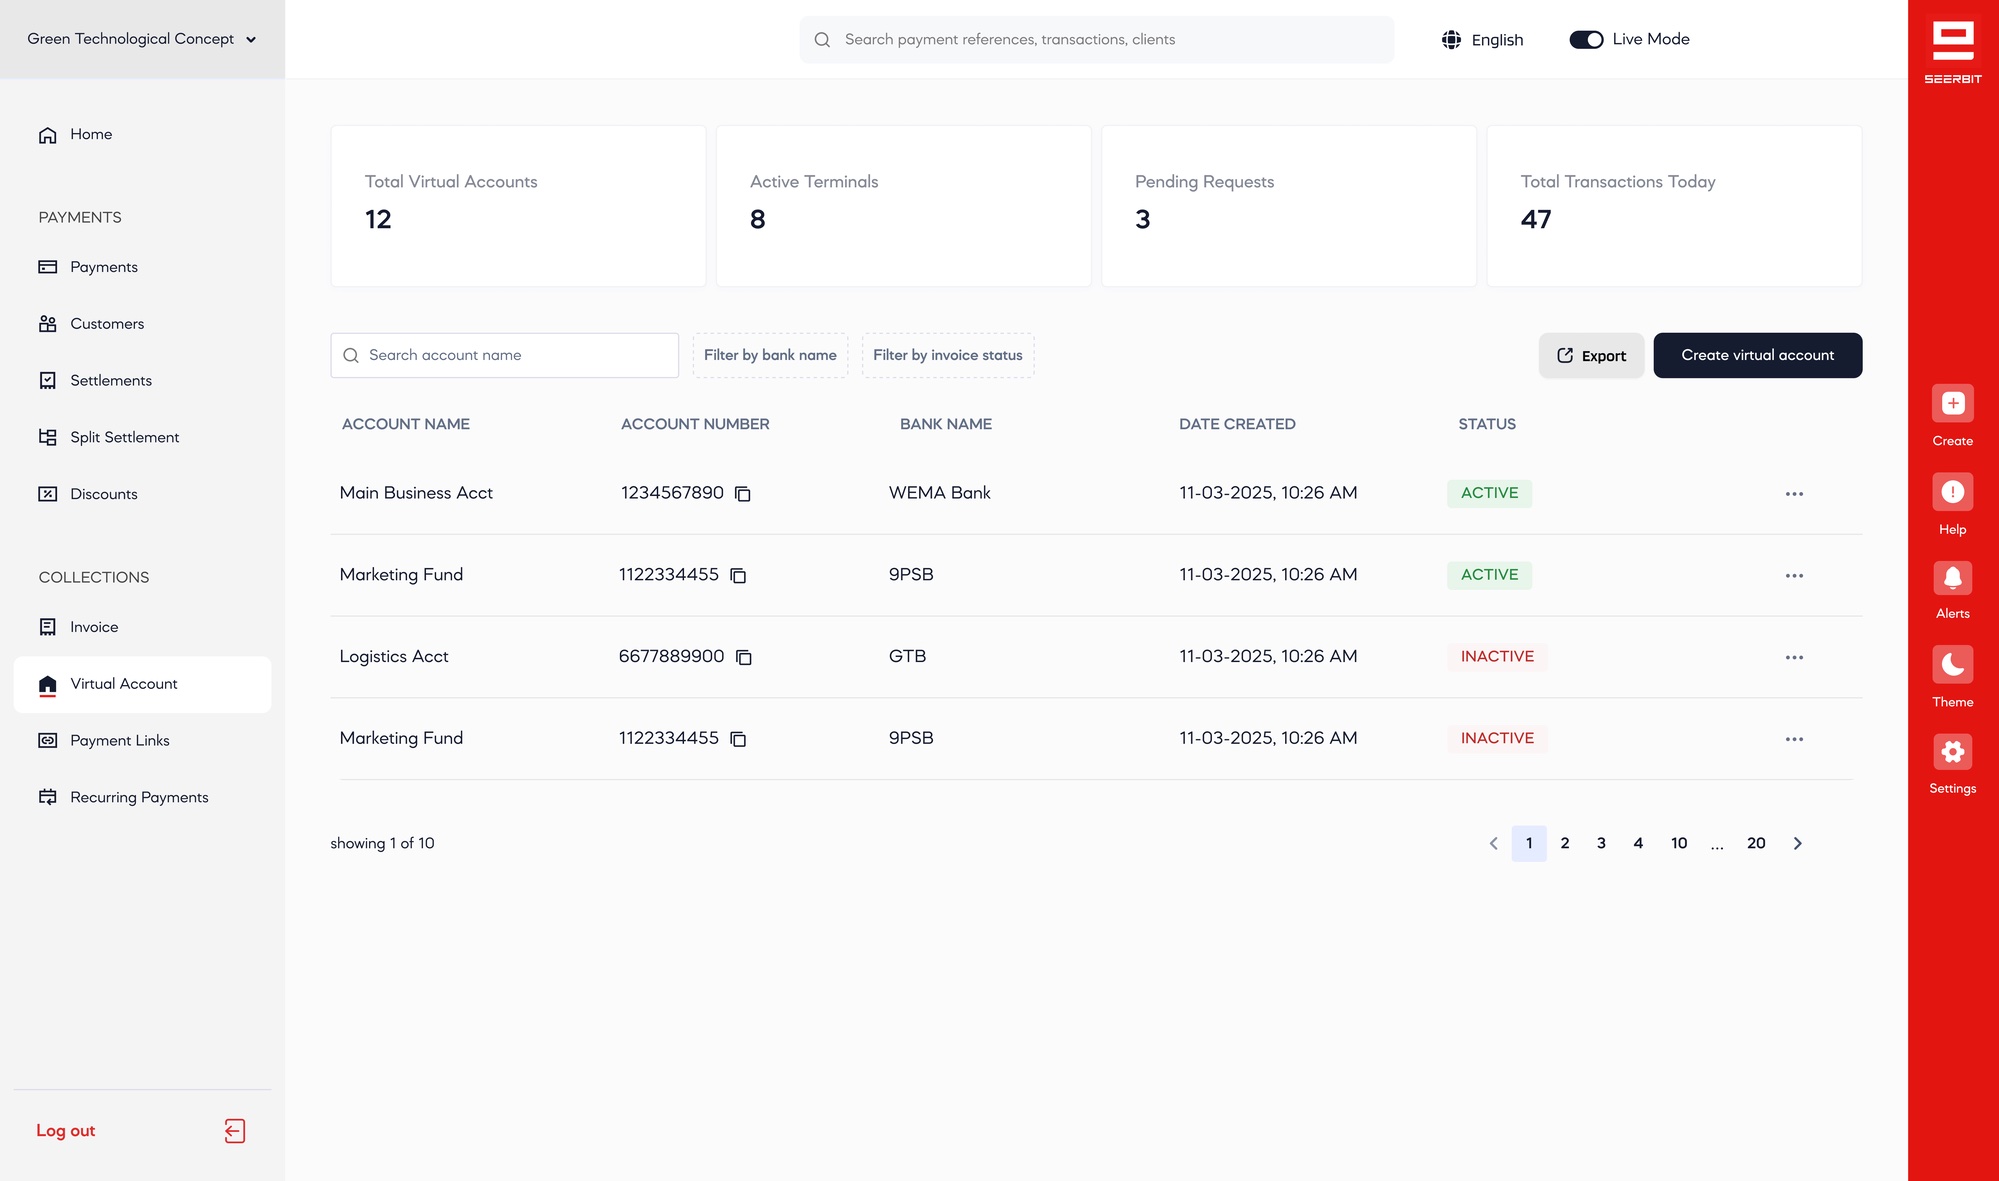Copy account number 1234567890
This screenshot has height=1181, width=1999.
point(743,494)
